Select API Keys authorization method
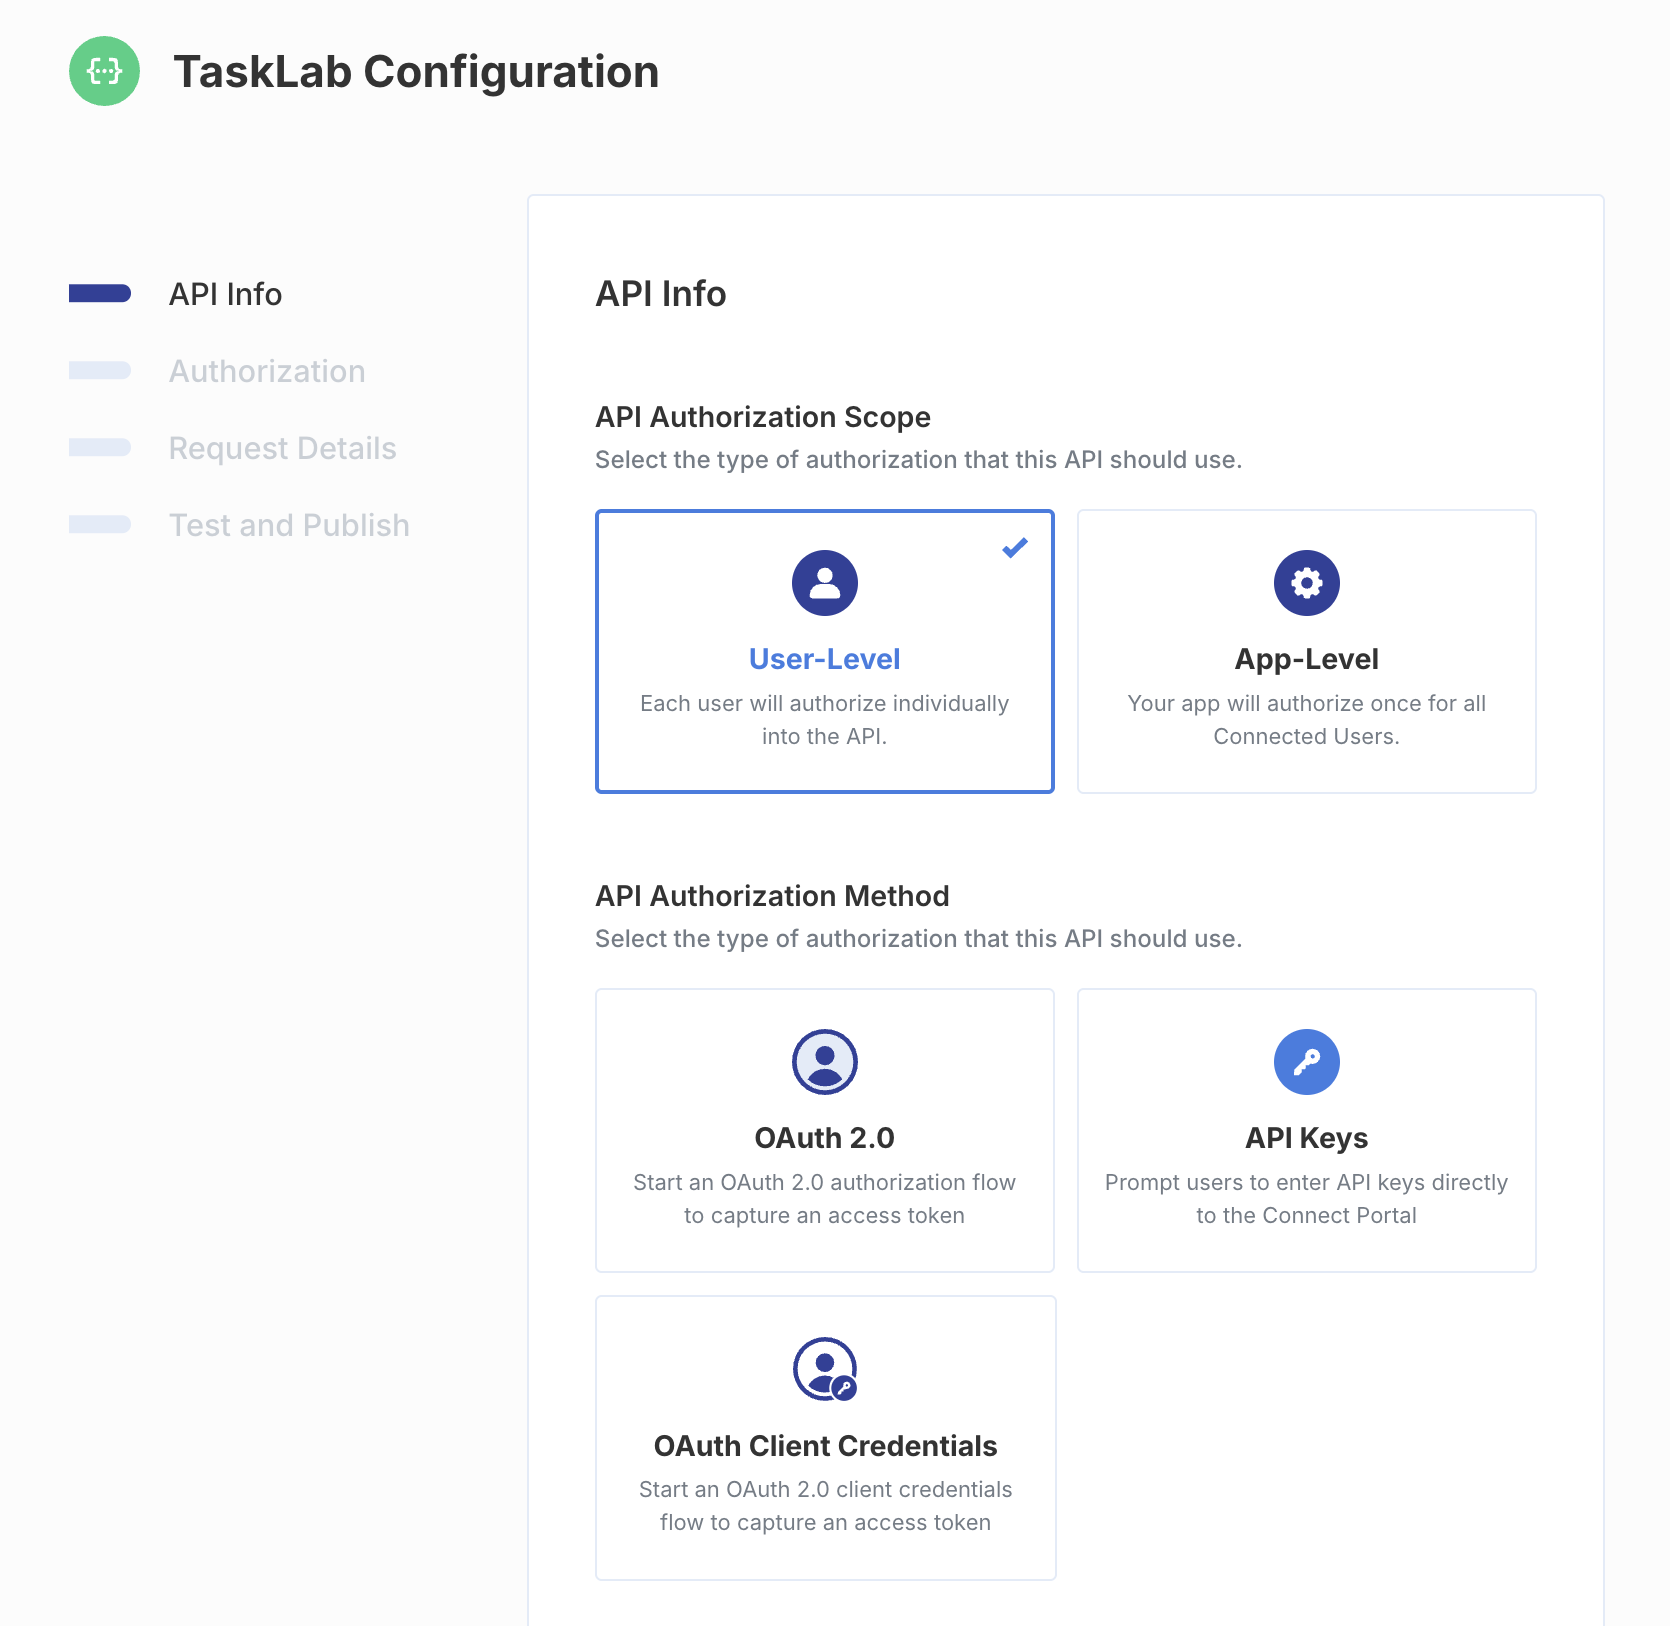 tap(1306, 1130)
